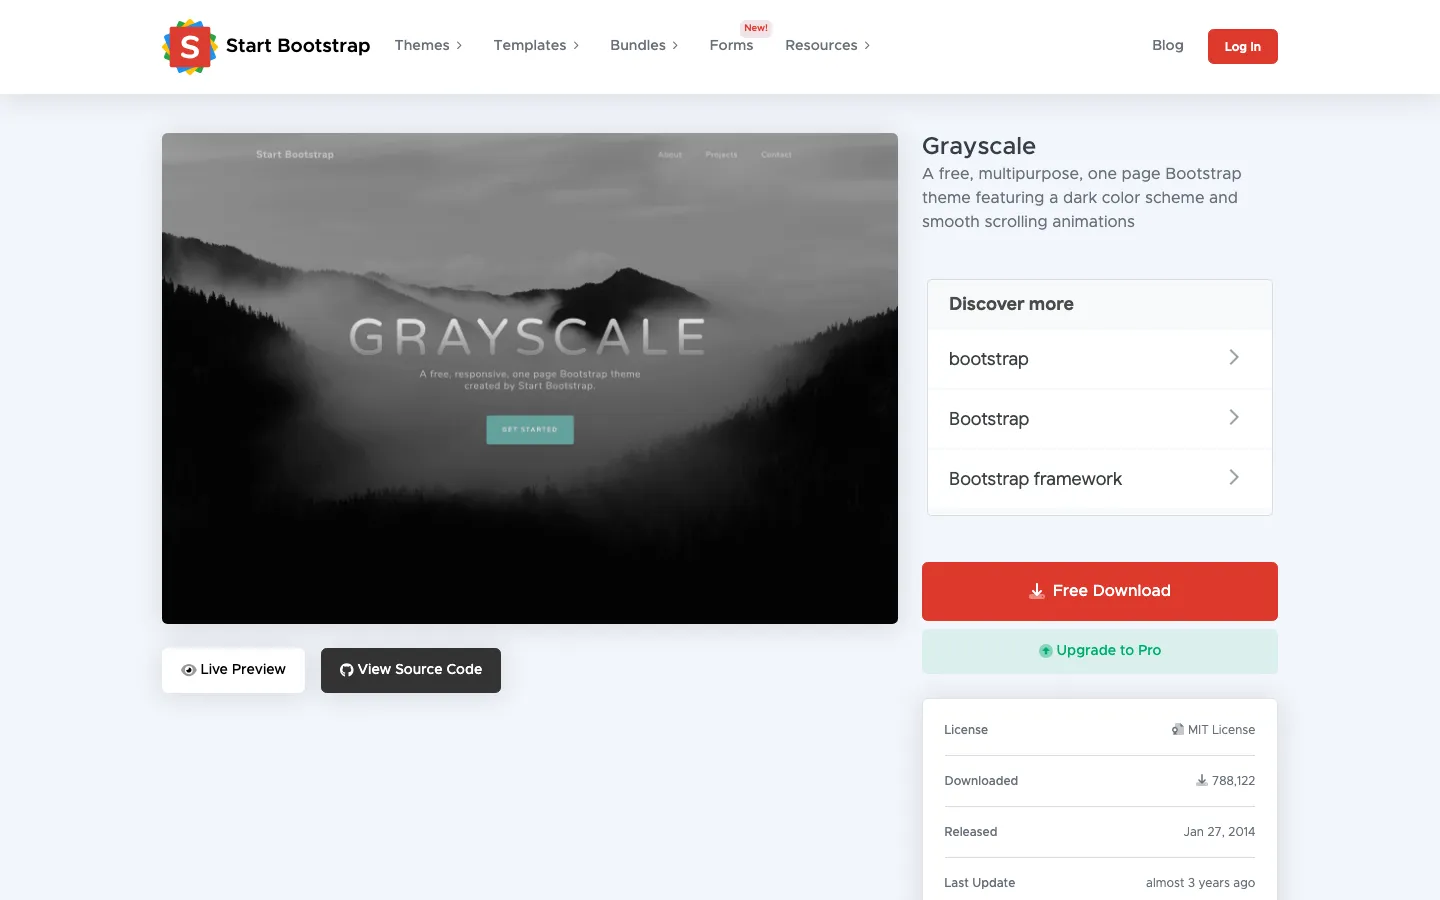Viewport: 1440px width, 900px height.
Task: Open the Grayscale theme preview image
Action: tap(530, 378)
